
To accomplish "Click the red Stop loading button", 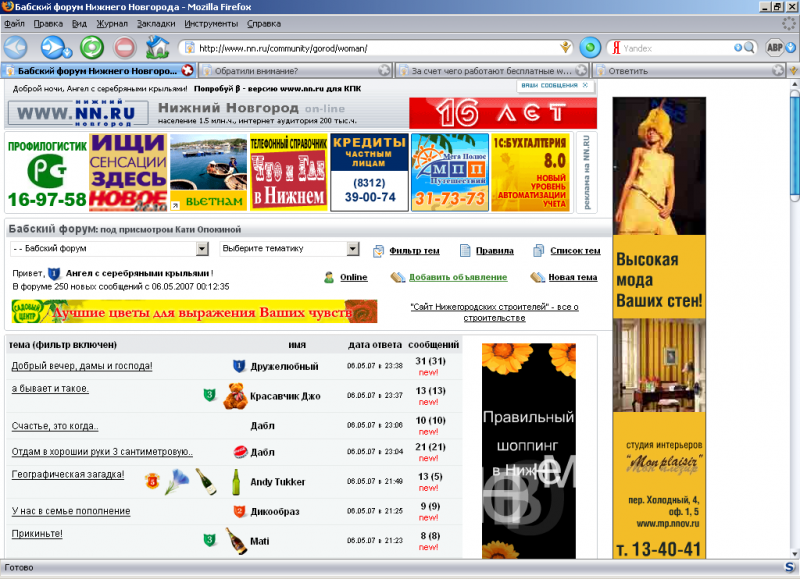I will click(x=125, y=48).
